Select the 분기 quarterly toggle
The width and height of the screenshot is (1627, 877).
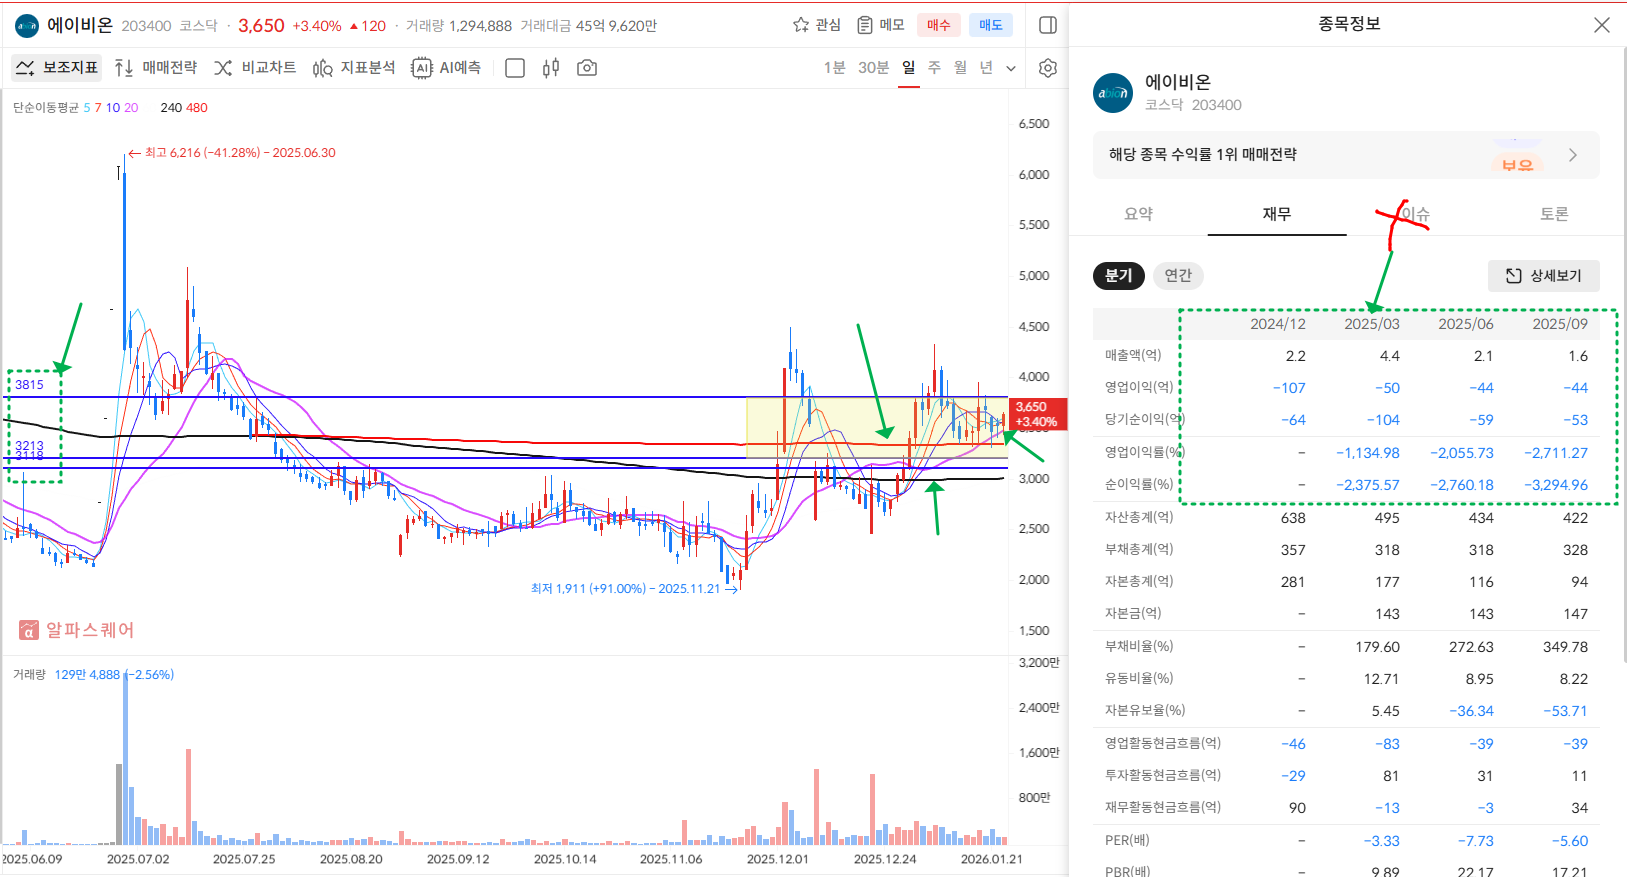(x=1118, y=276)
